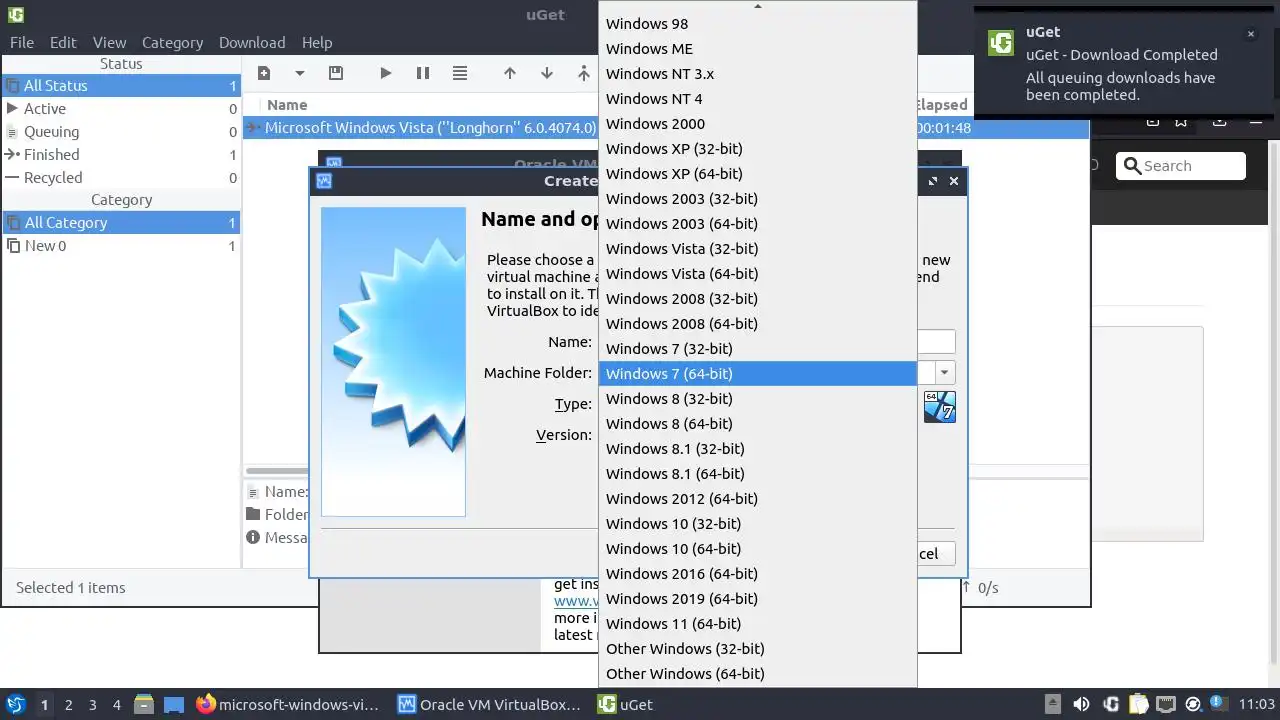Choose Windows 2008 (64-bit) option
Screen dimensions: 1280x720
757,323
